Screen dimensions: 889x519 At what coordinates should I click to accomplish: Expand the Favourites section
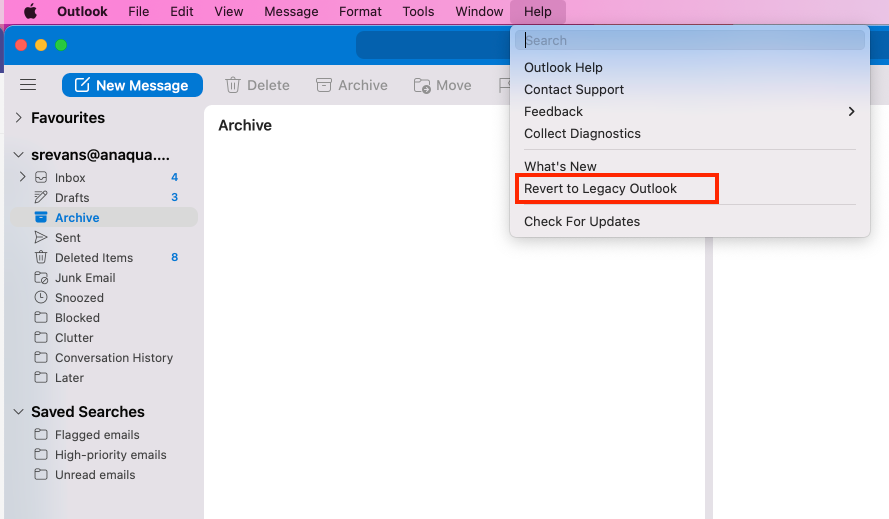[x=19, y=117]
